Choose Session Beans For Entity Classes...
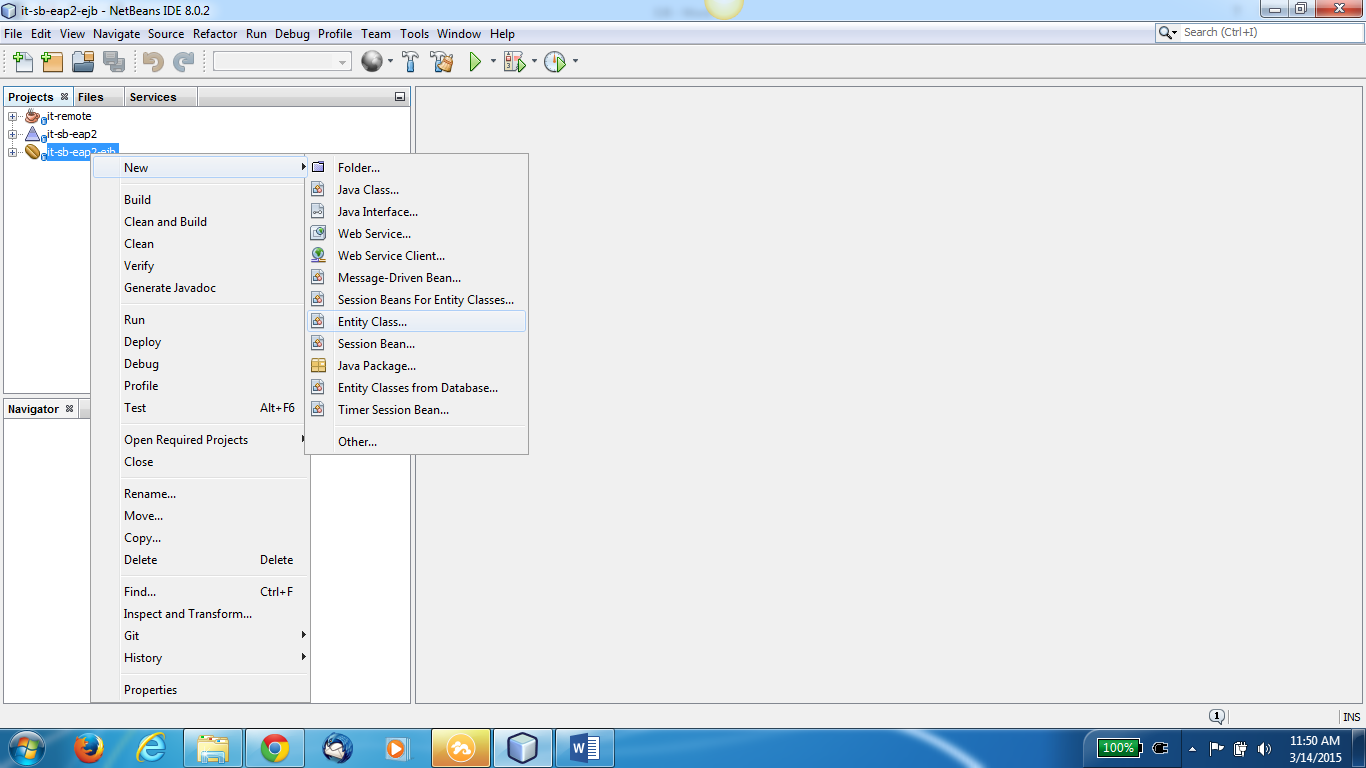This screenshot has width=1366, height=768. (x=416, y=300)
